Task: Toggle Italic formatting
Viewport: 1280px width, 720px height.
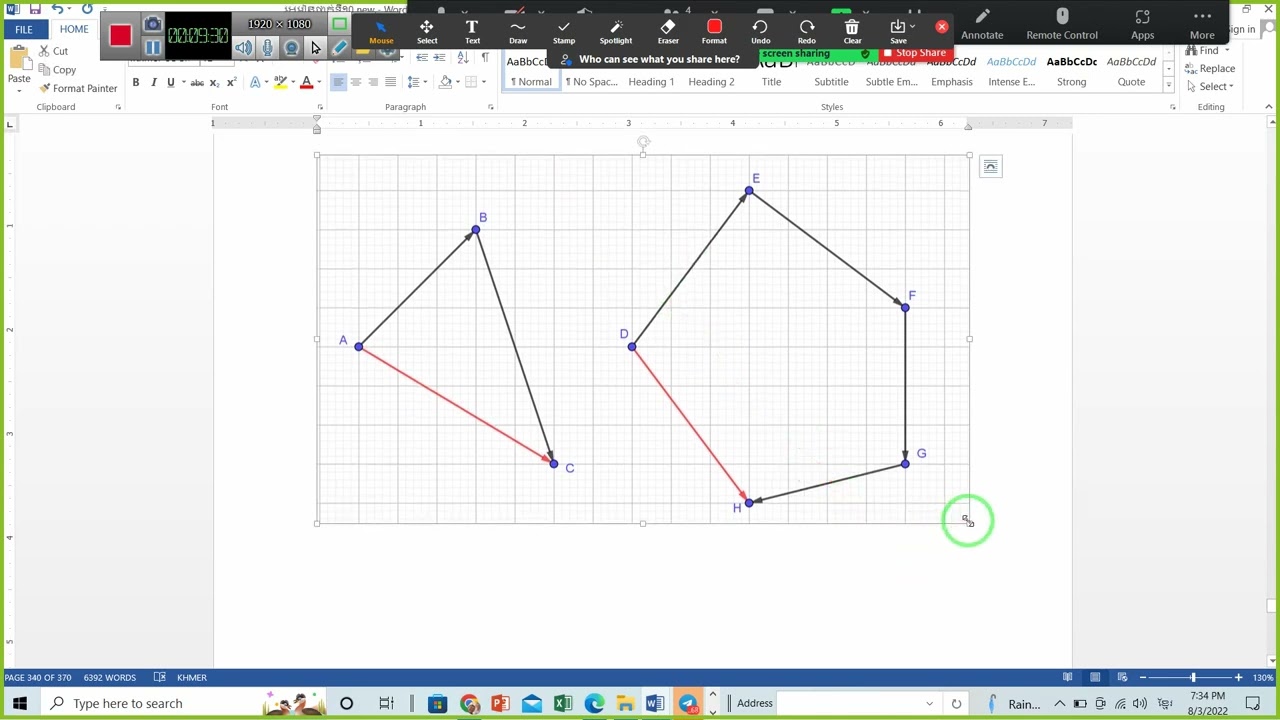Action: [x=153, y=82]
